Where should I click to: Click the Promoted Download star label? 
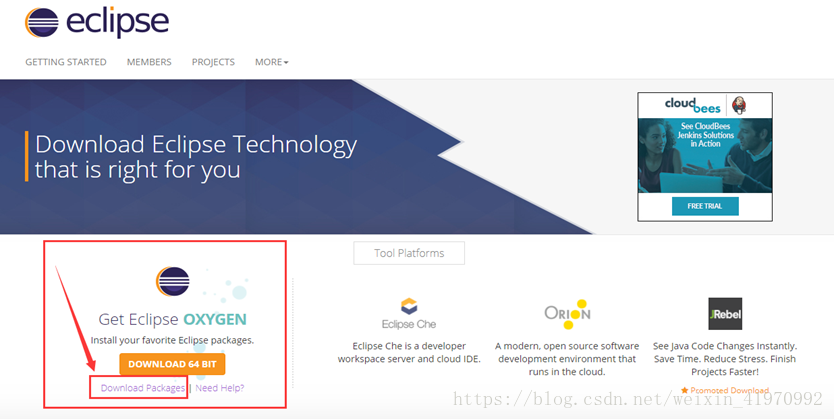[725, 390]
